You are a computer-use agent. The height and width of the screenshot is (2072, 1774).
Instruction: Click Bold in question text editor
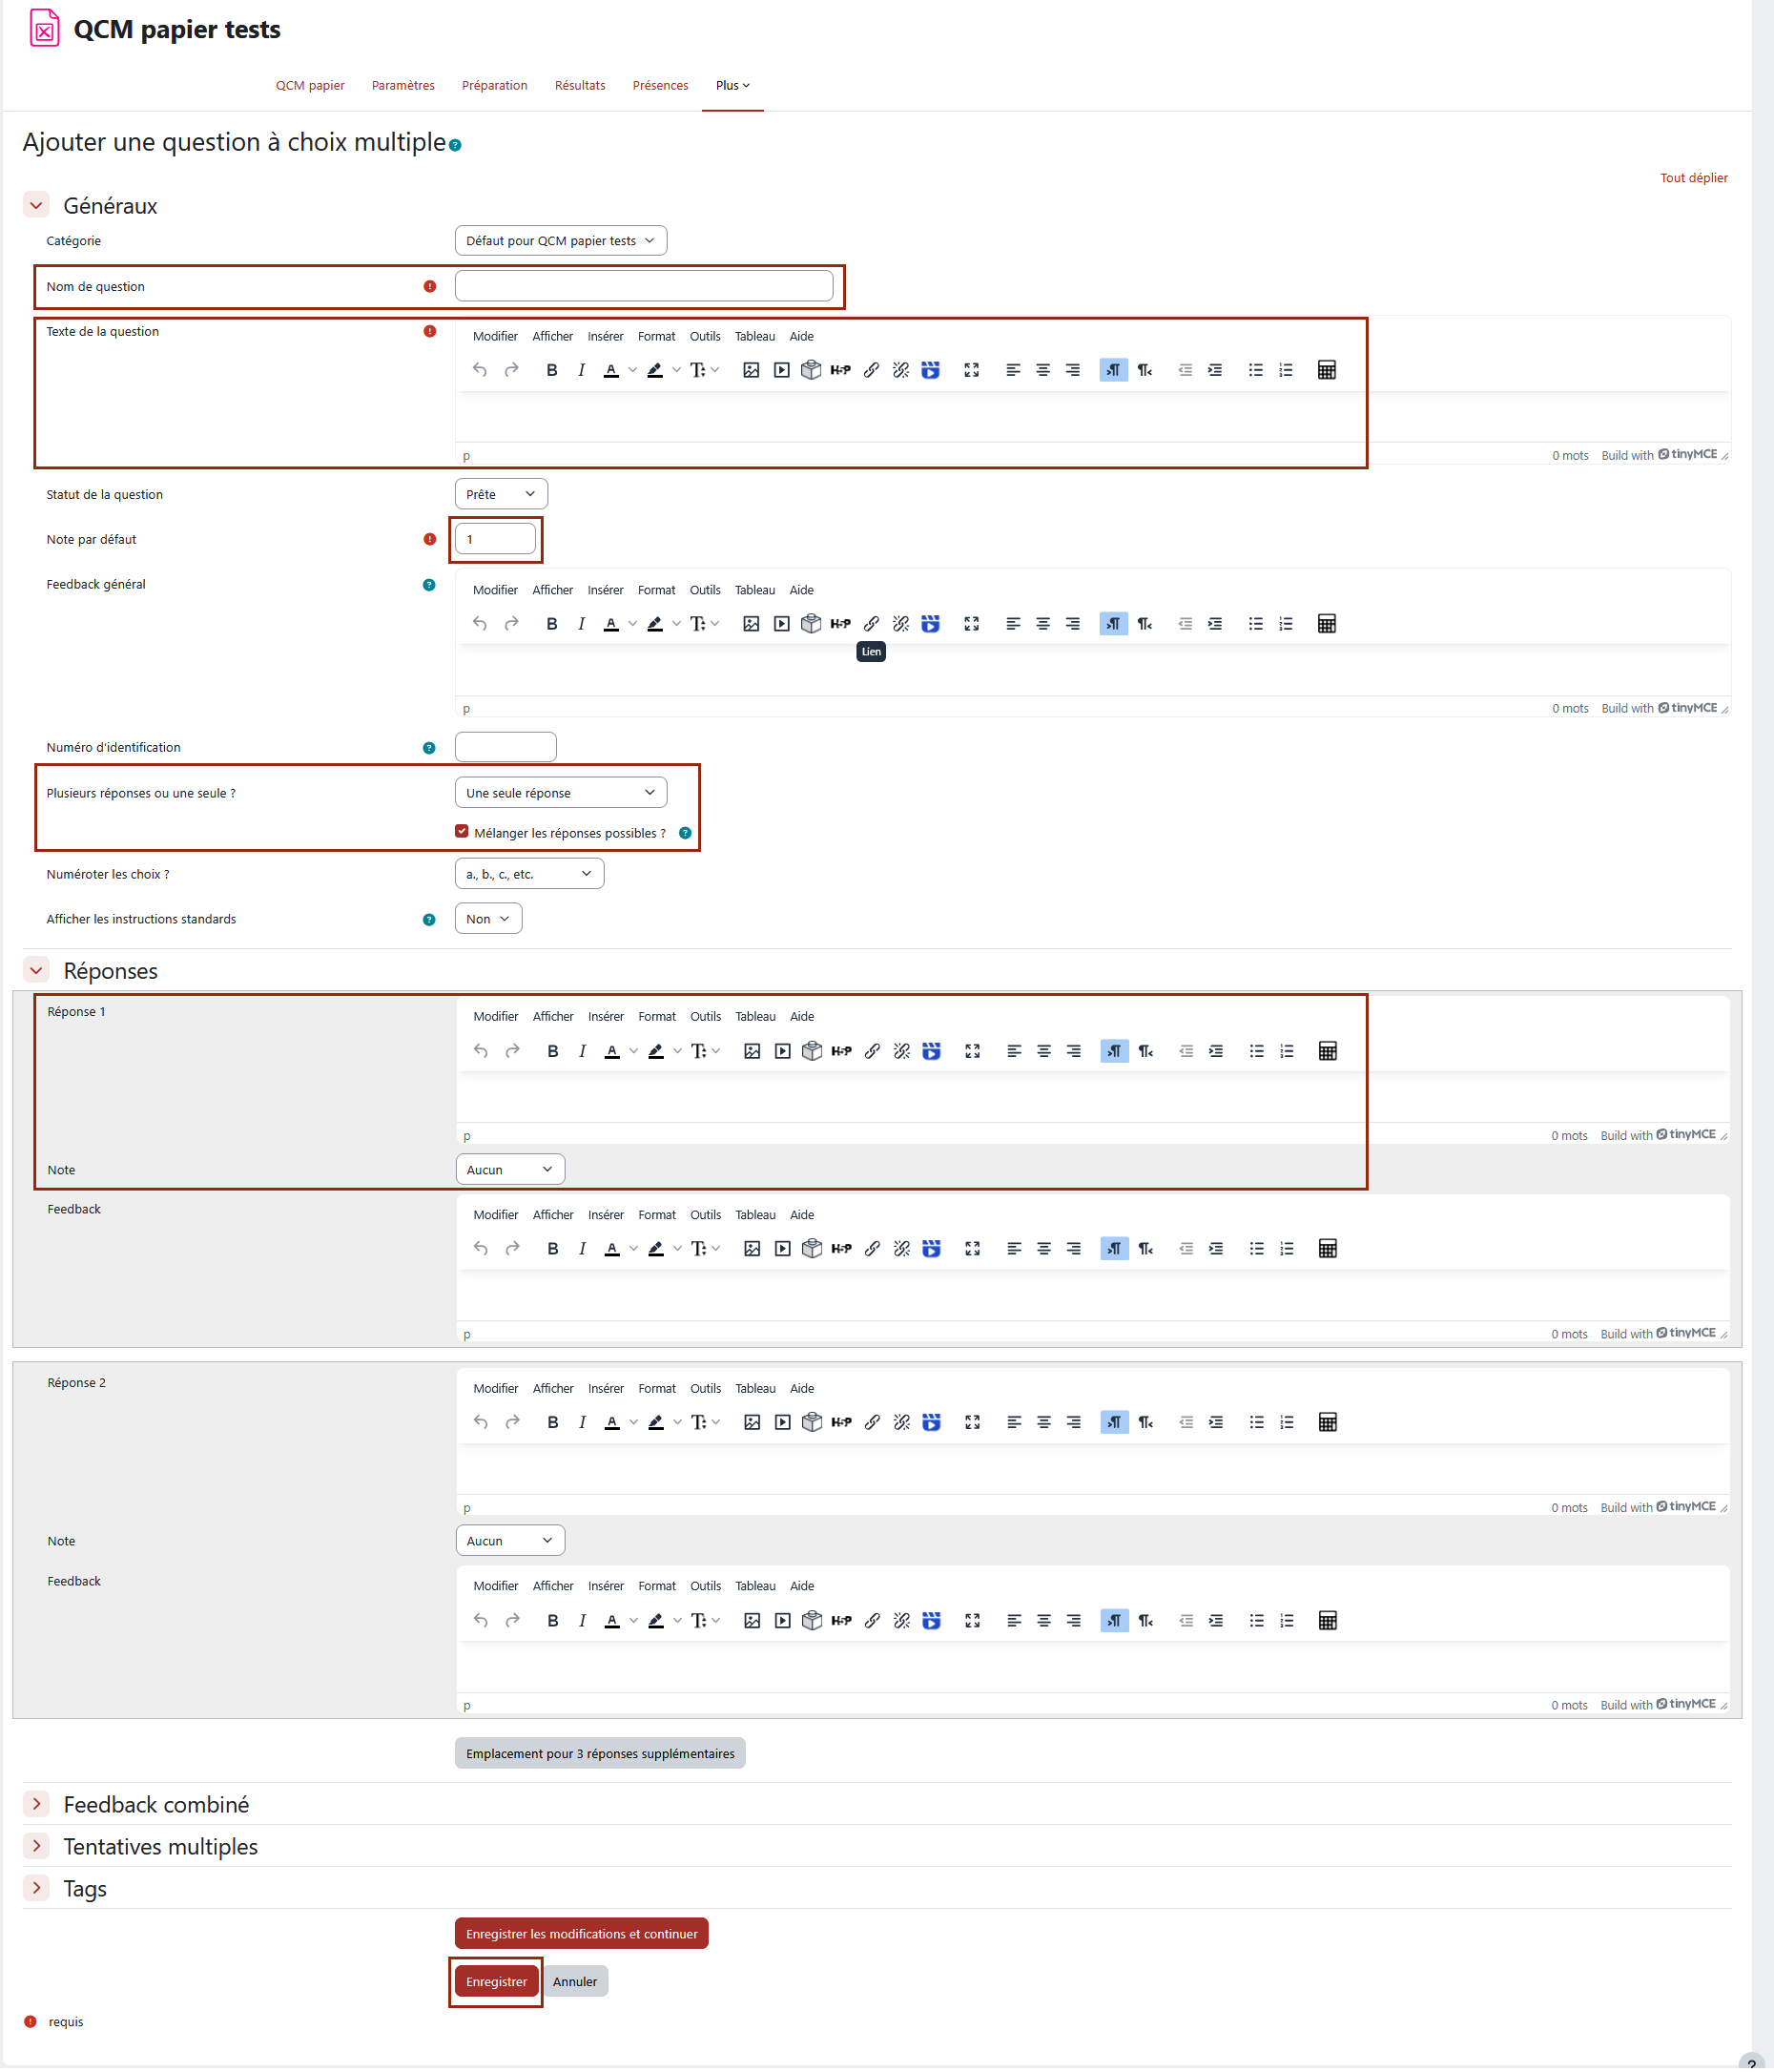(x=552, y=370)
